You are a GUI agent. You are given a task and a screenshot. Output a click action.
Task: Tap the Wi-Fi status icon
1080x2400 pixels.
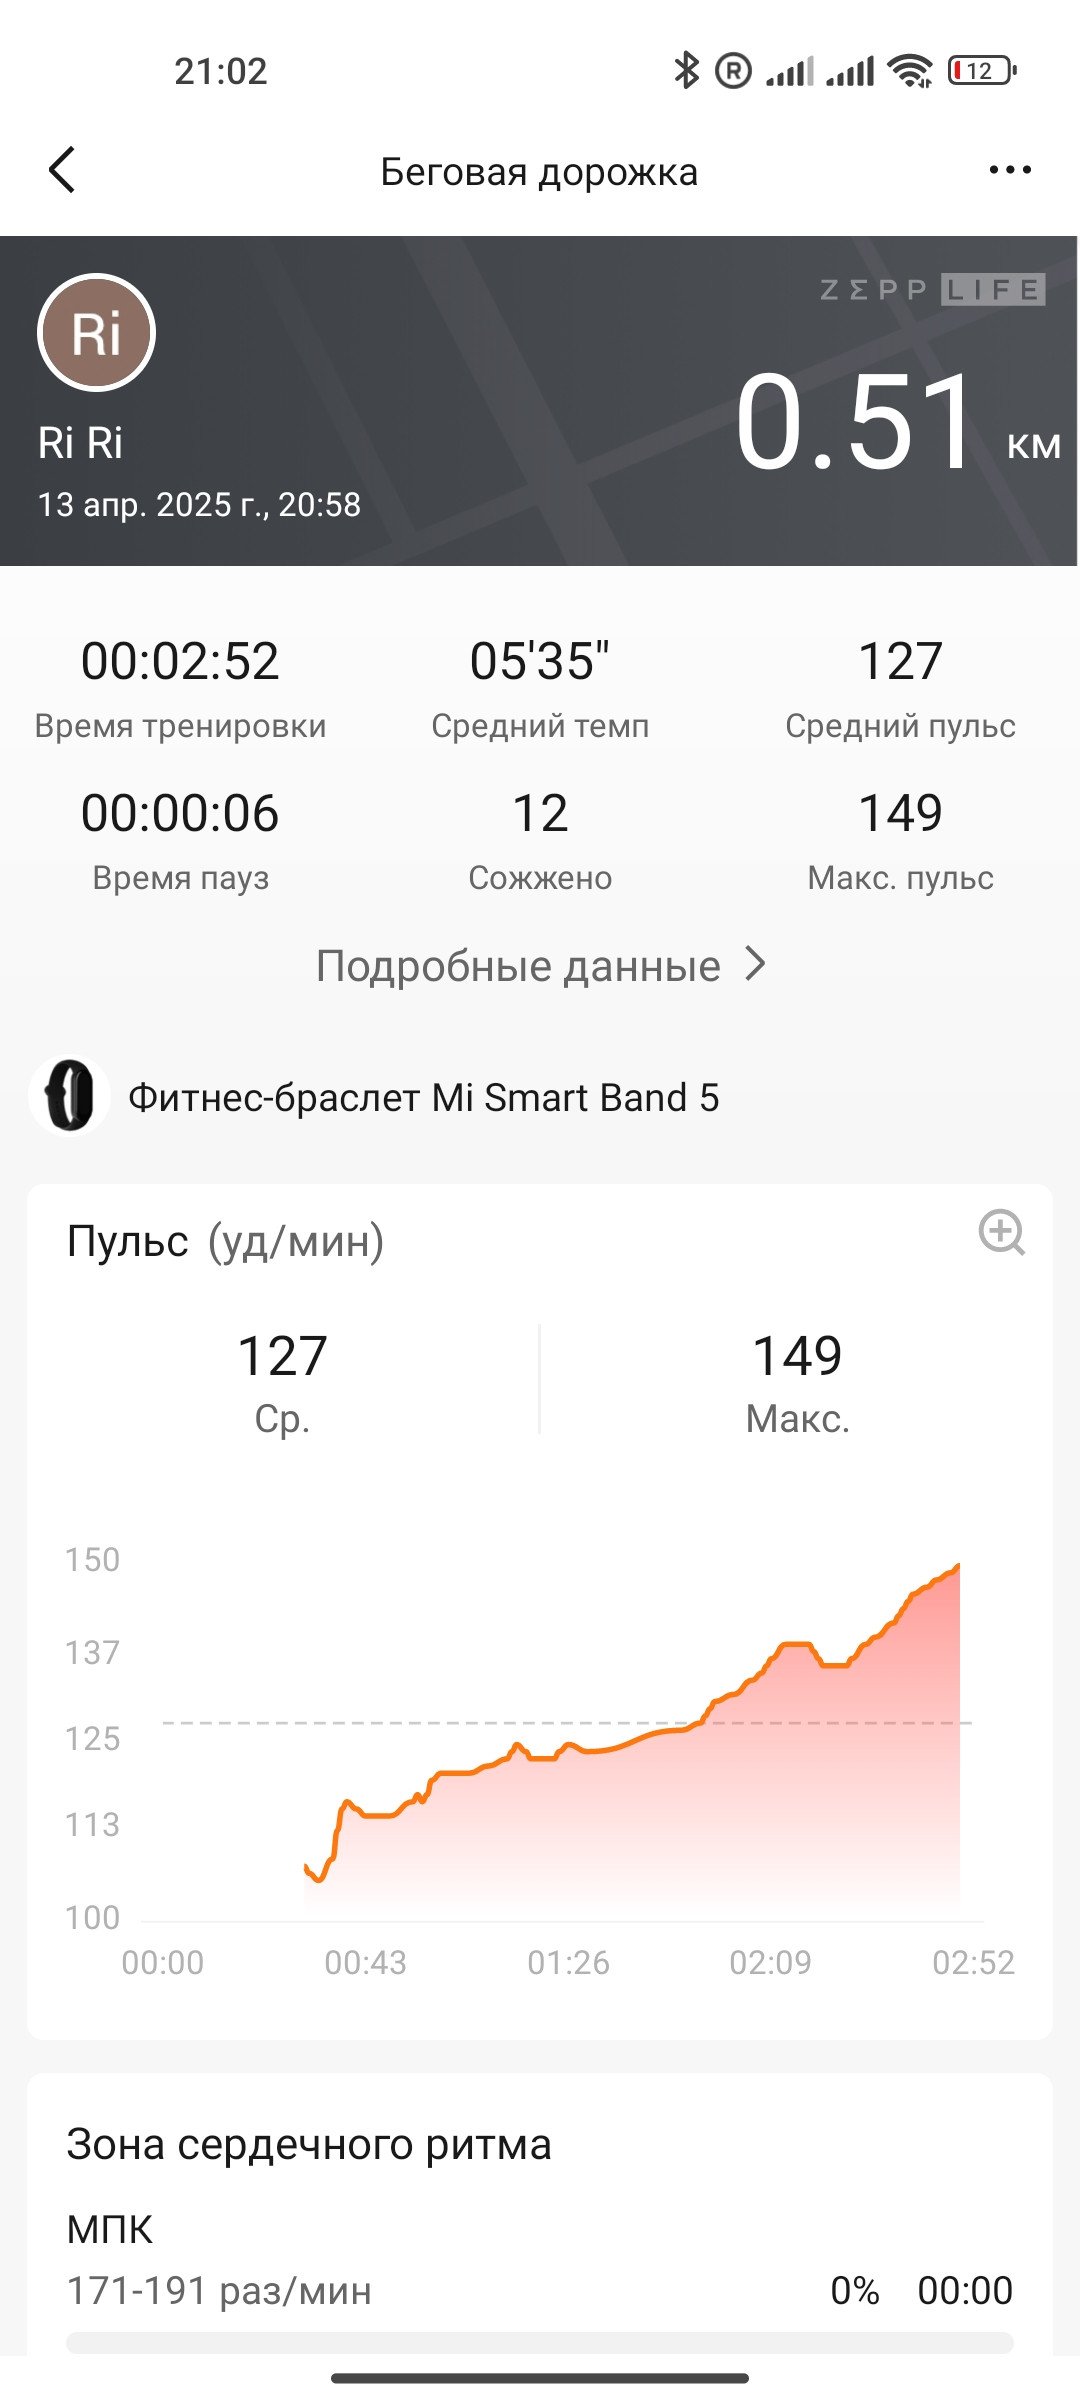pyautogui.click(x=910, y=70)
